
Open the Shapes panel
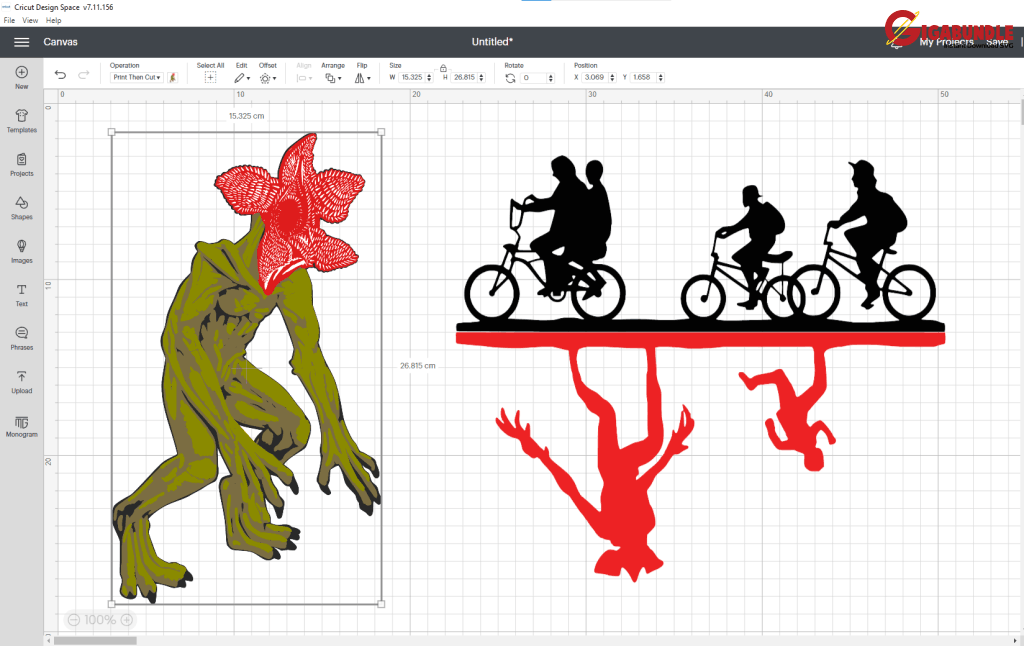[x=21, y=208]
